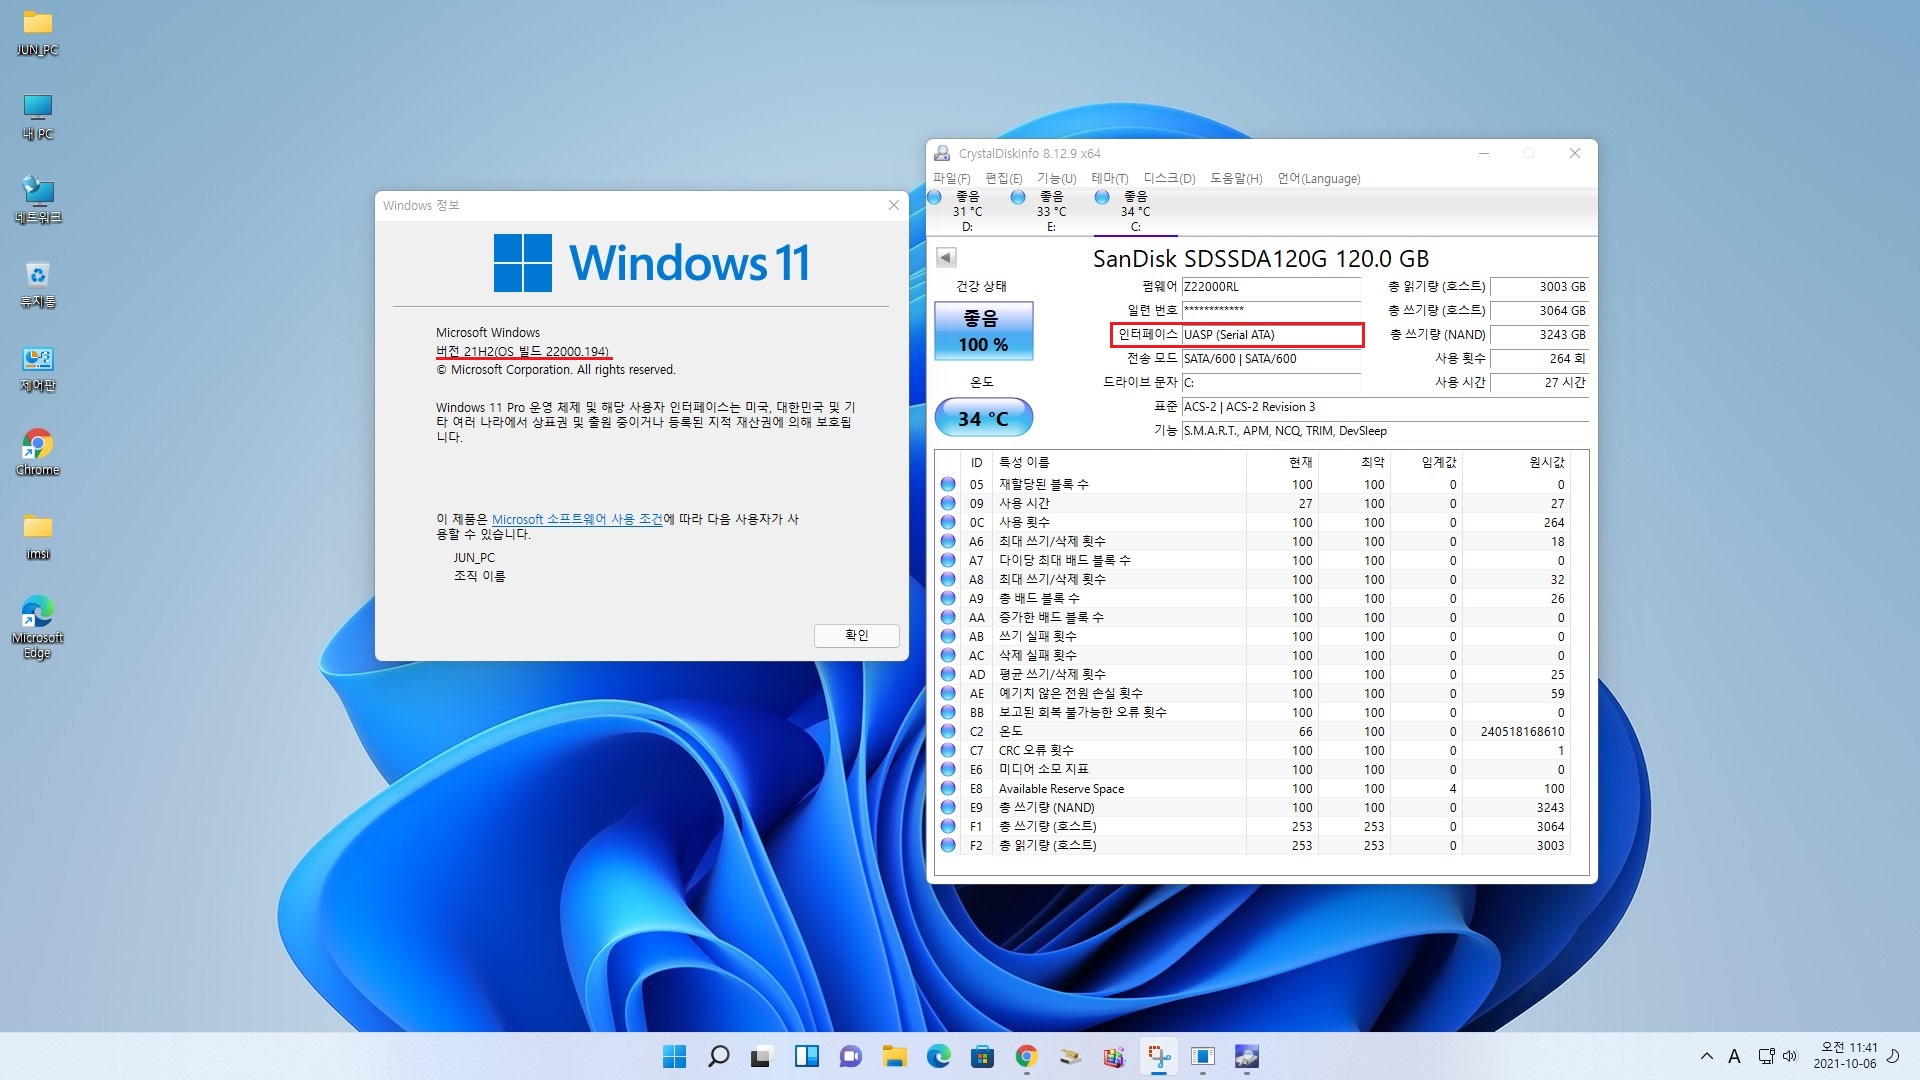Click the previous disk arrow button
The height and width of the screenshot is (1080, 1920).
[945, 257]
